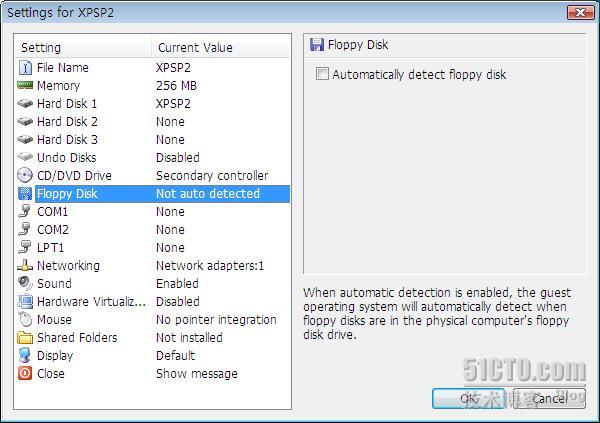Click the Default display value
The width and height of the screenshot is (600, 423).
175,356
